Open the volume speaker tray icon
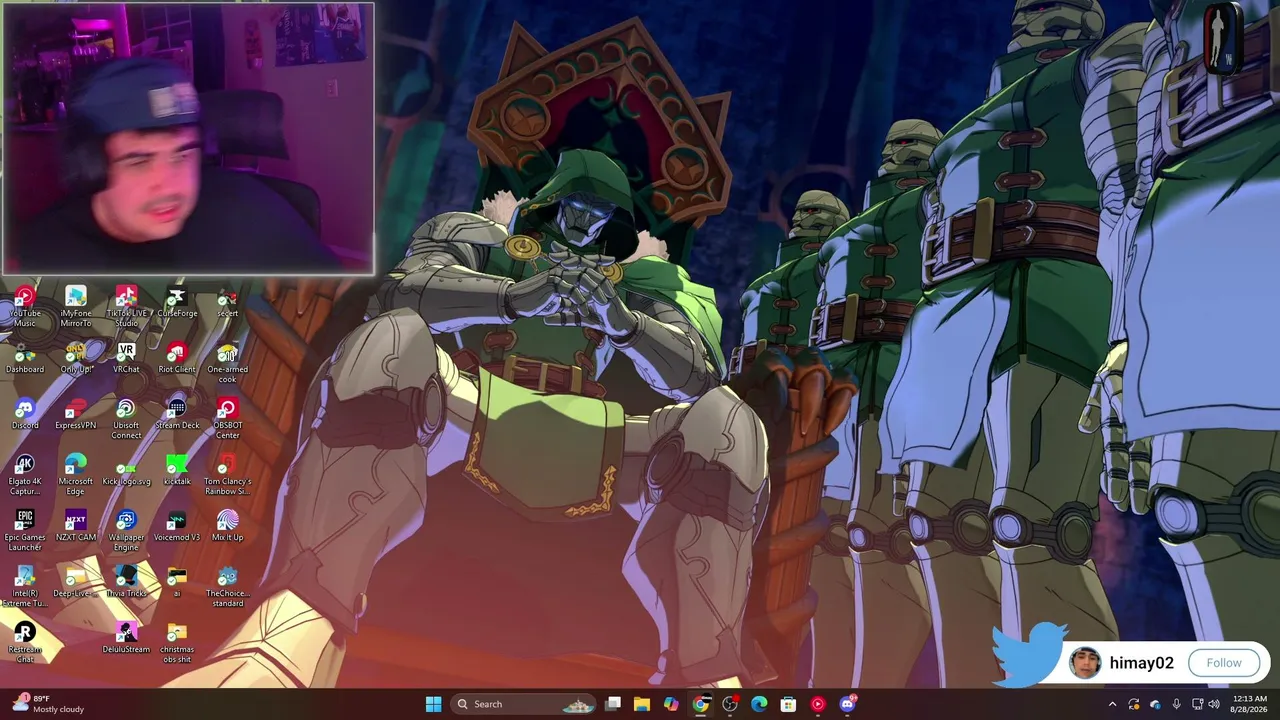 coord(1214,704)
